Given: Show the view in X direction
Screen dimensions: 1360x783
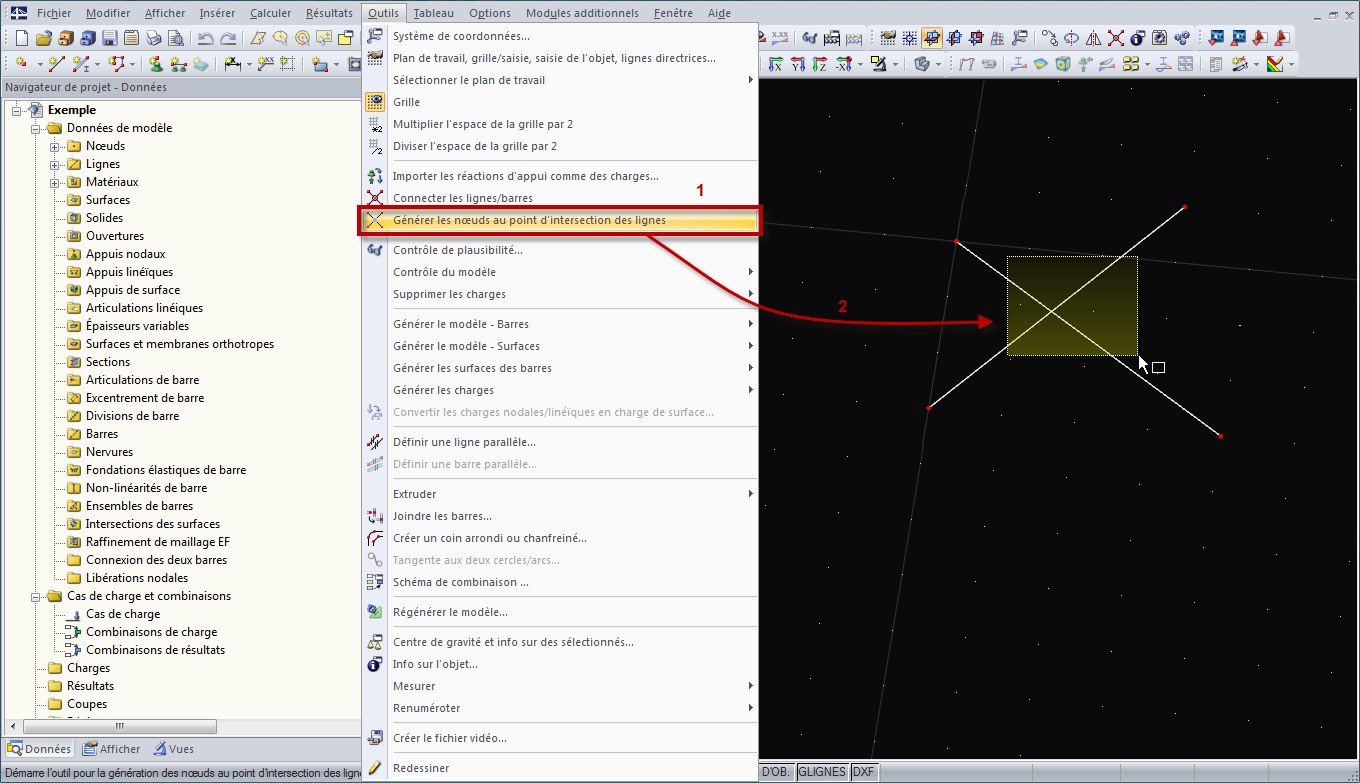Looking at the screenshot, I should tap(776, 64).
